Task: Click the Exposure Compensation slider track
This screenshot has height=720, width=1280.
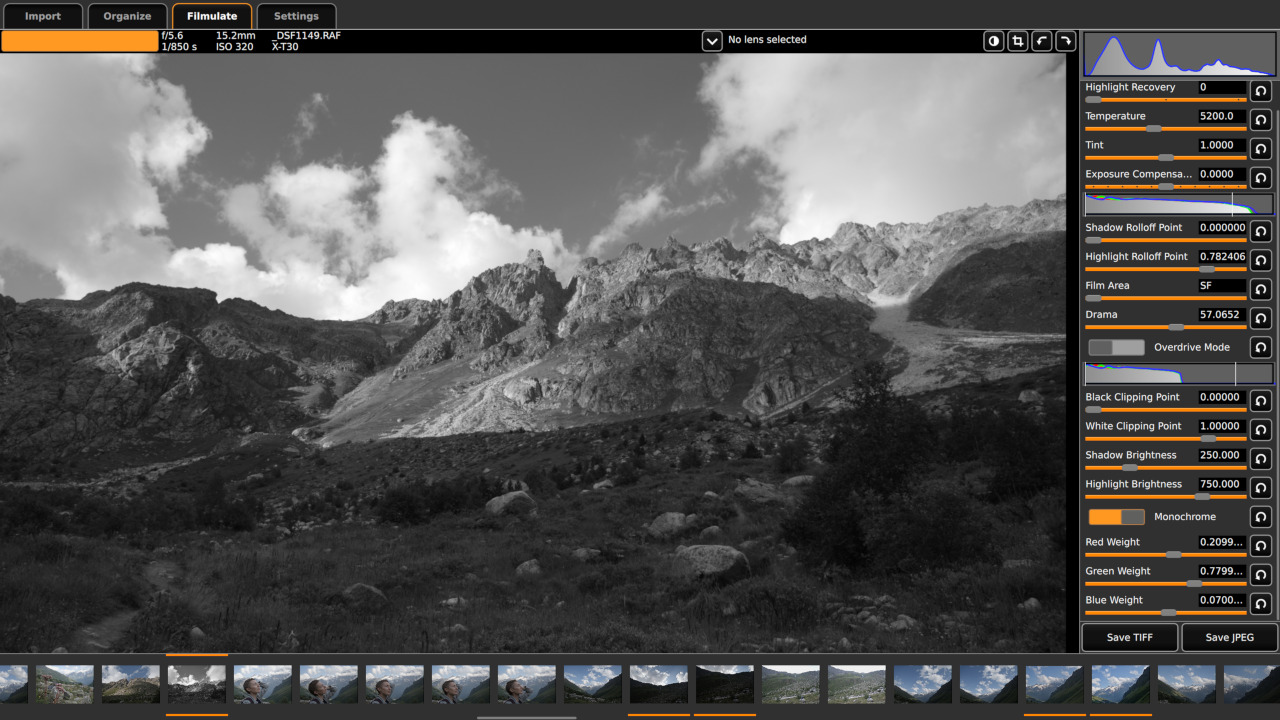Action: pos(1166,187)
